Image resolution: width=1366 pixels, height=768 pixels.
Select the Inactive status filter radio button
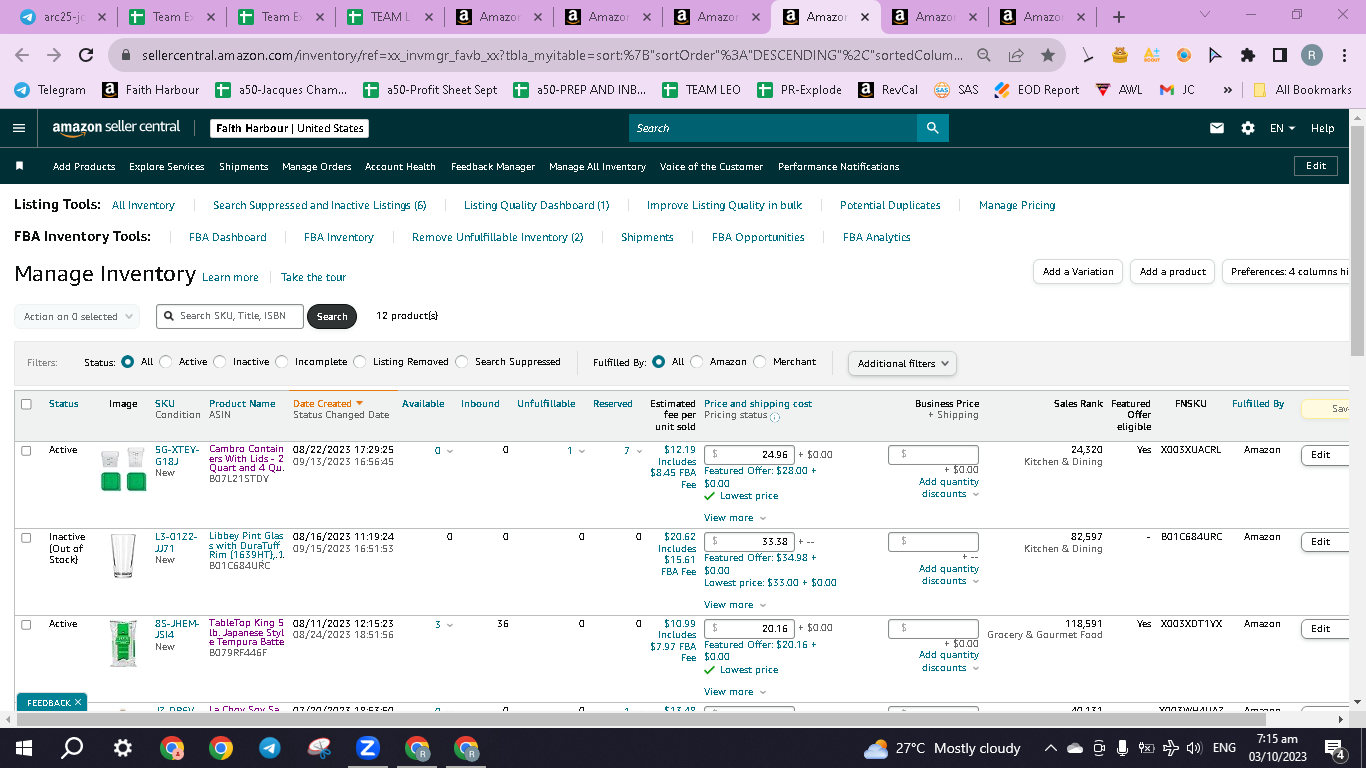point(220,362)
